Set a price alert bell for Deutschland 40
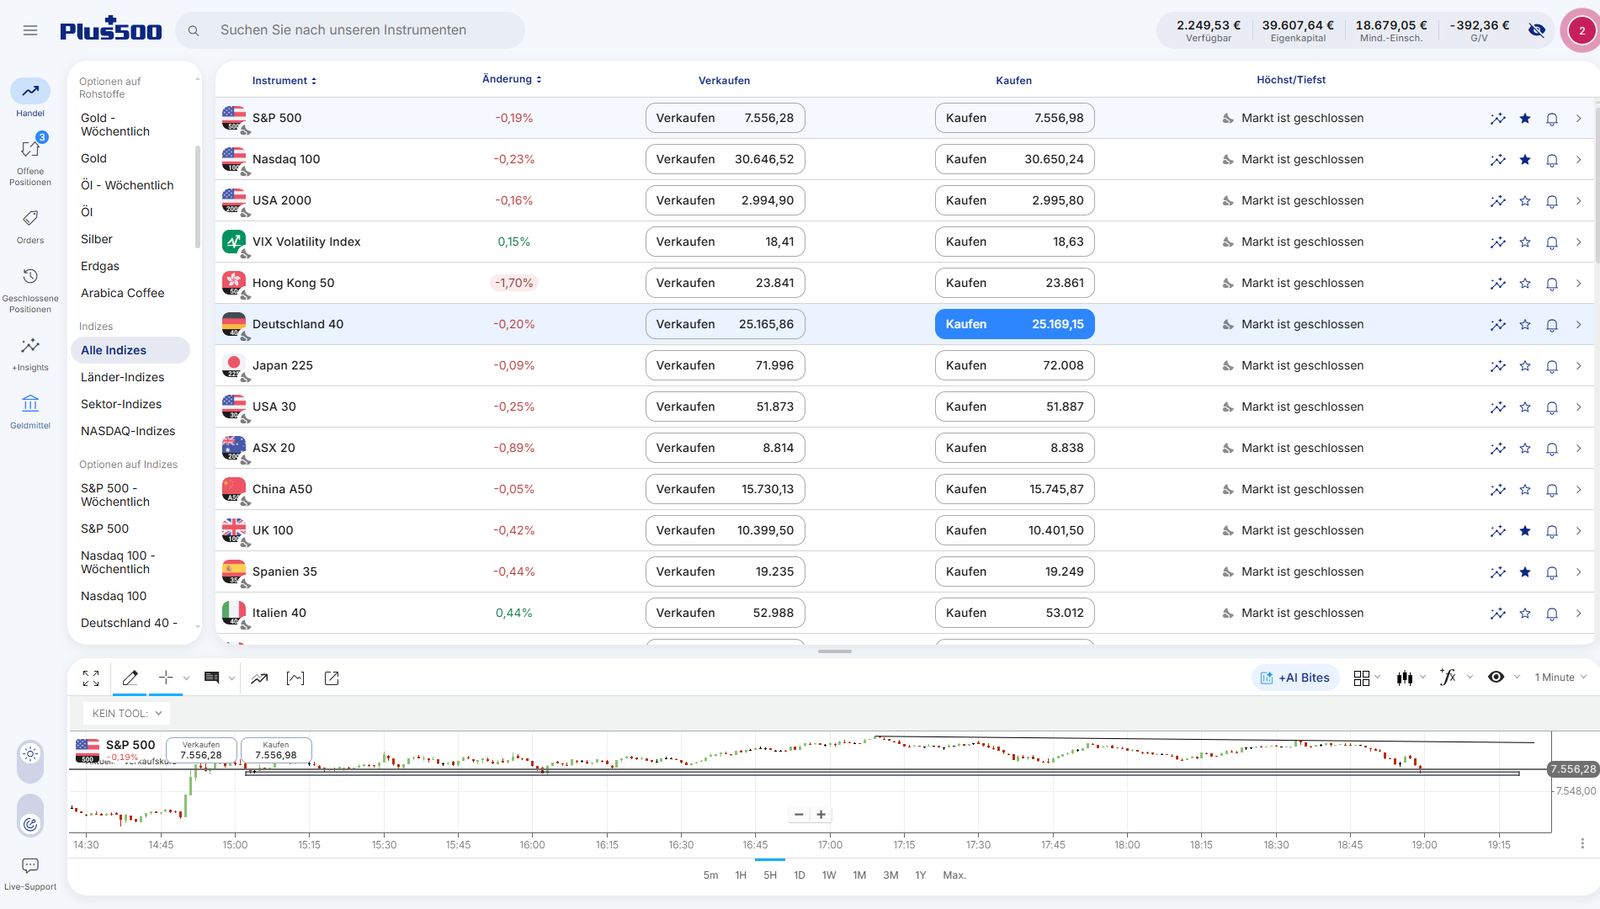Viewport: 1600px width, 909px height. pyautogui.click(x=1552, y=325)
